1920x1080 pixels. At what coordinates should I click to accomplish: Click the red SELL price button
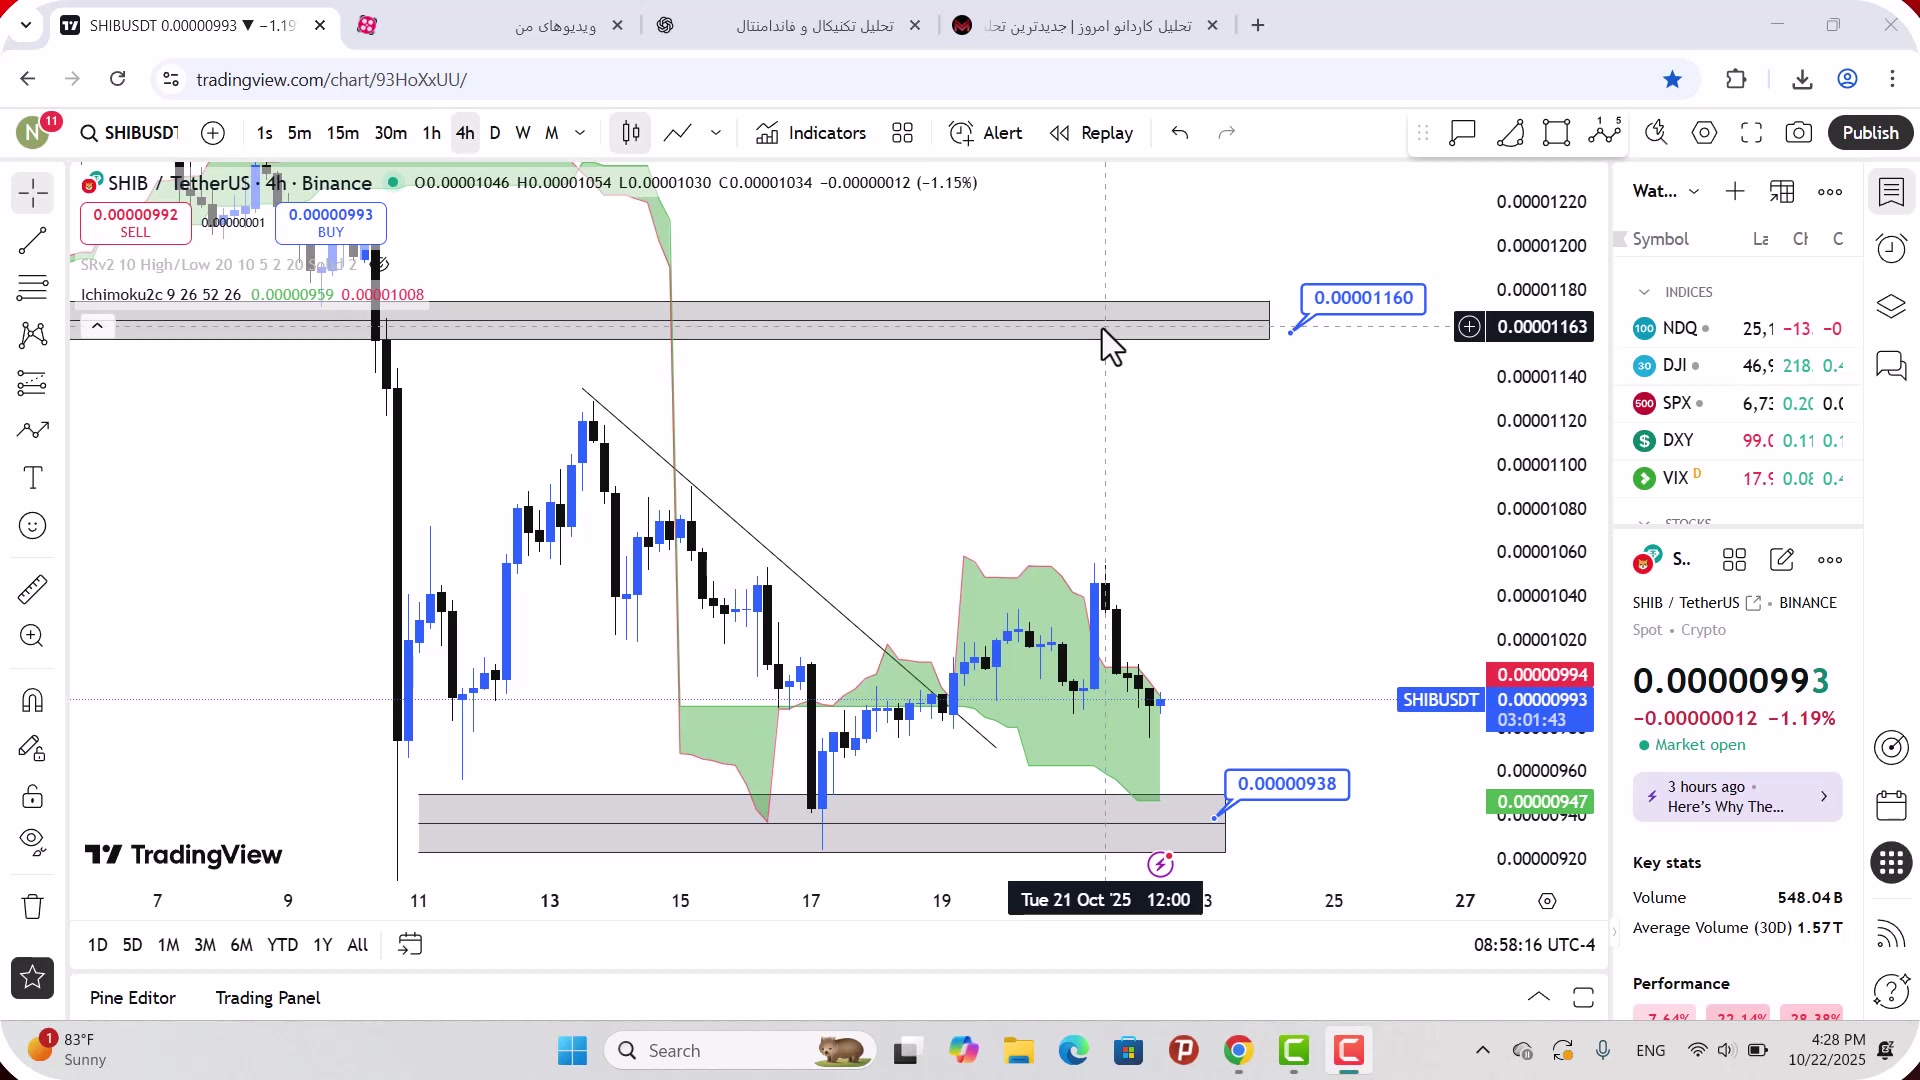pos(136,223)
